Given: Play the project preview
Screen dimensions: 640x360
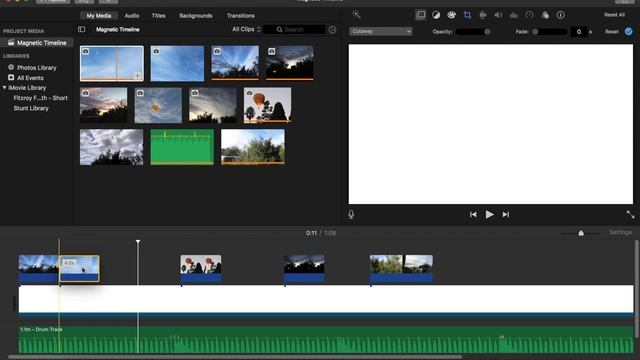Looking at the screenshot, I should (x=489, y=214).
